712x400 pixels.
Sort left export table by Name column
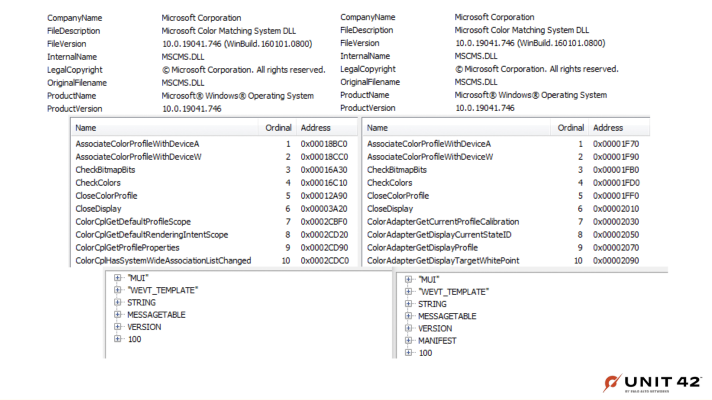165,128
